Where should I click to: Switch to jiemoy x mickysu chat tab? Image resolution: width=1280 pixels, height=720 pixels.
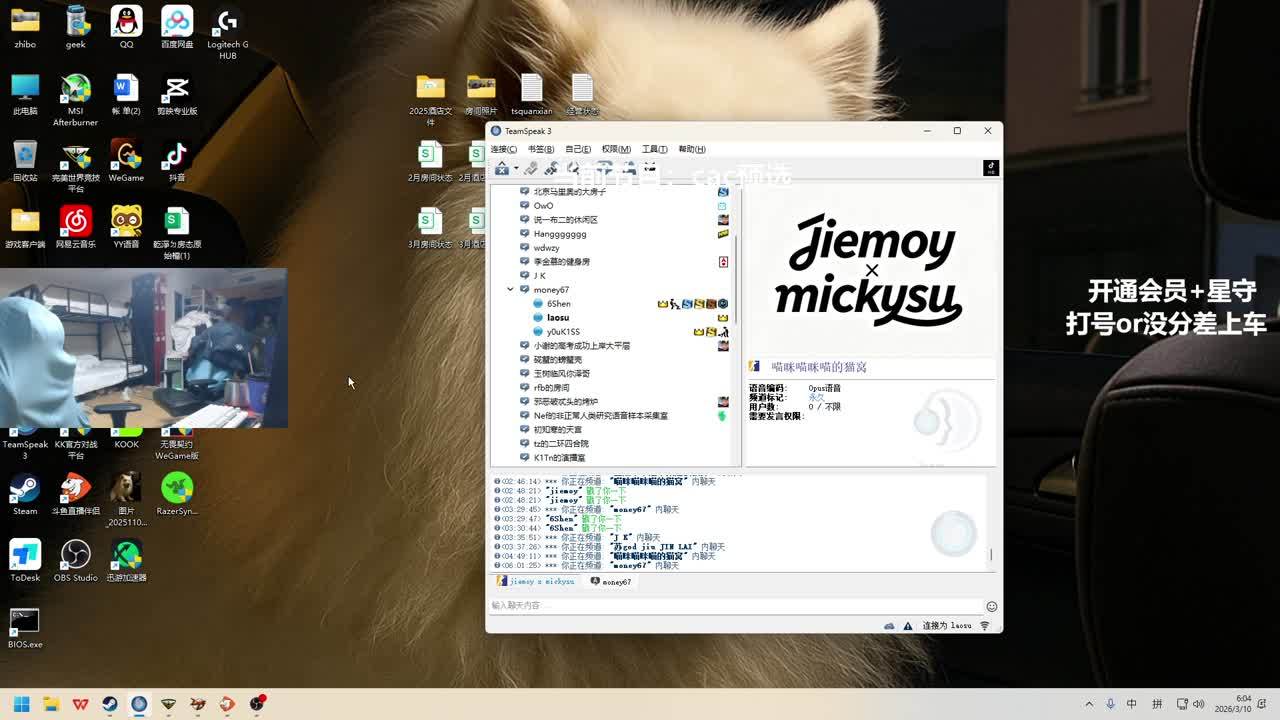pyautogui.click(x=537, y=581)
